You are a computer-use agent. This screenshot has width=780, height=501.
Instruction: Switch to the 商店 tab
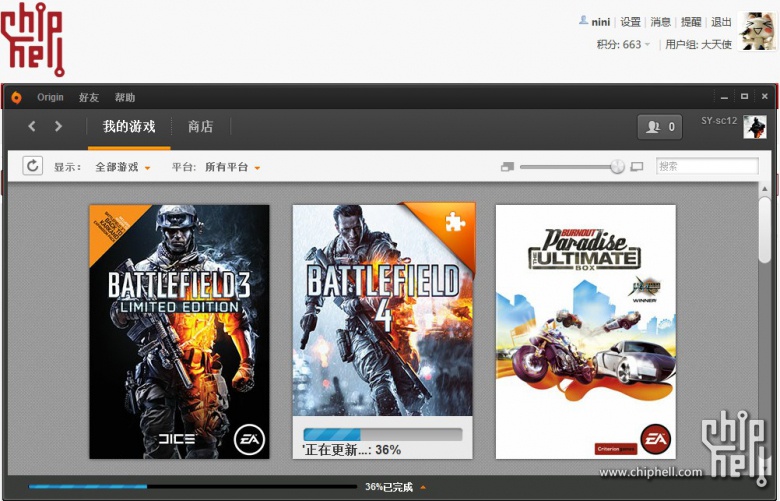200,126
